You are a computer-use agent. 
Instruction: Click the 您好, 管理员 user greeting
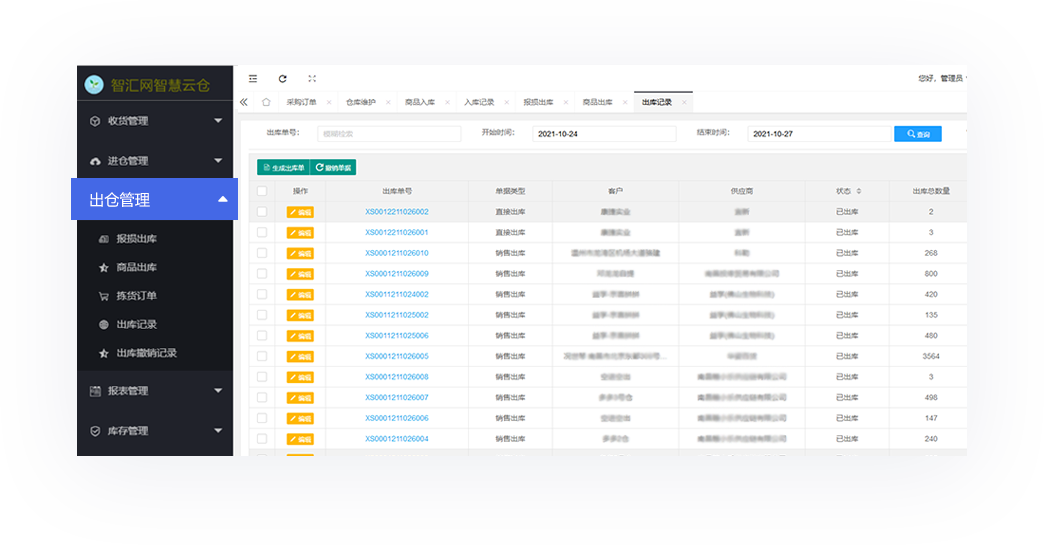coord(941,79)
